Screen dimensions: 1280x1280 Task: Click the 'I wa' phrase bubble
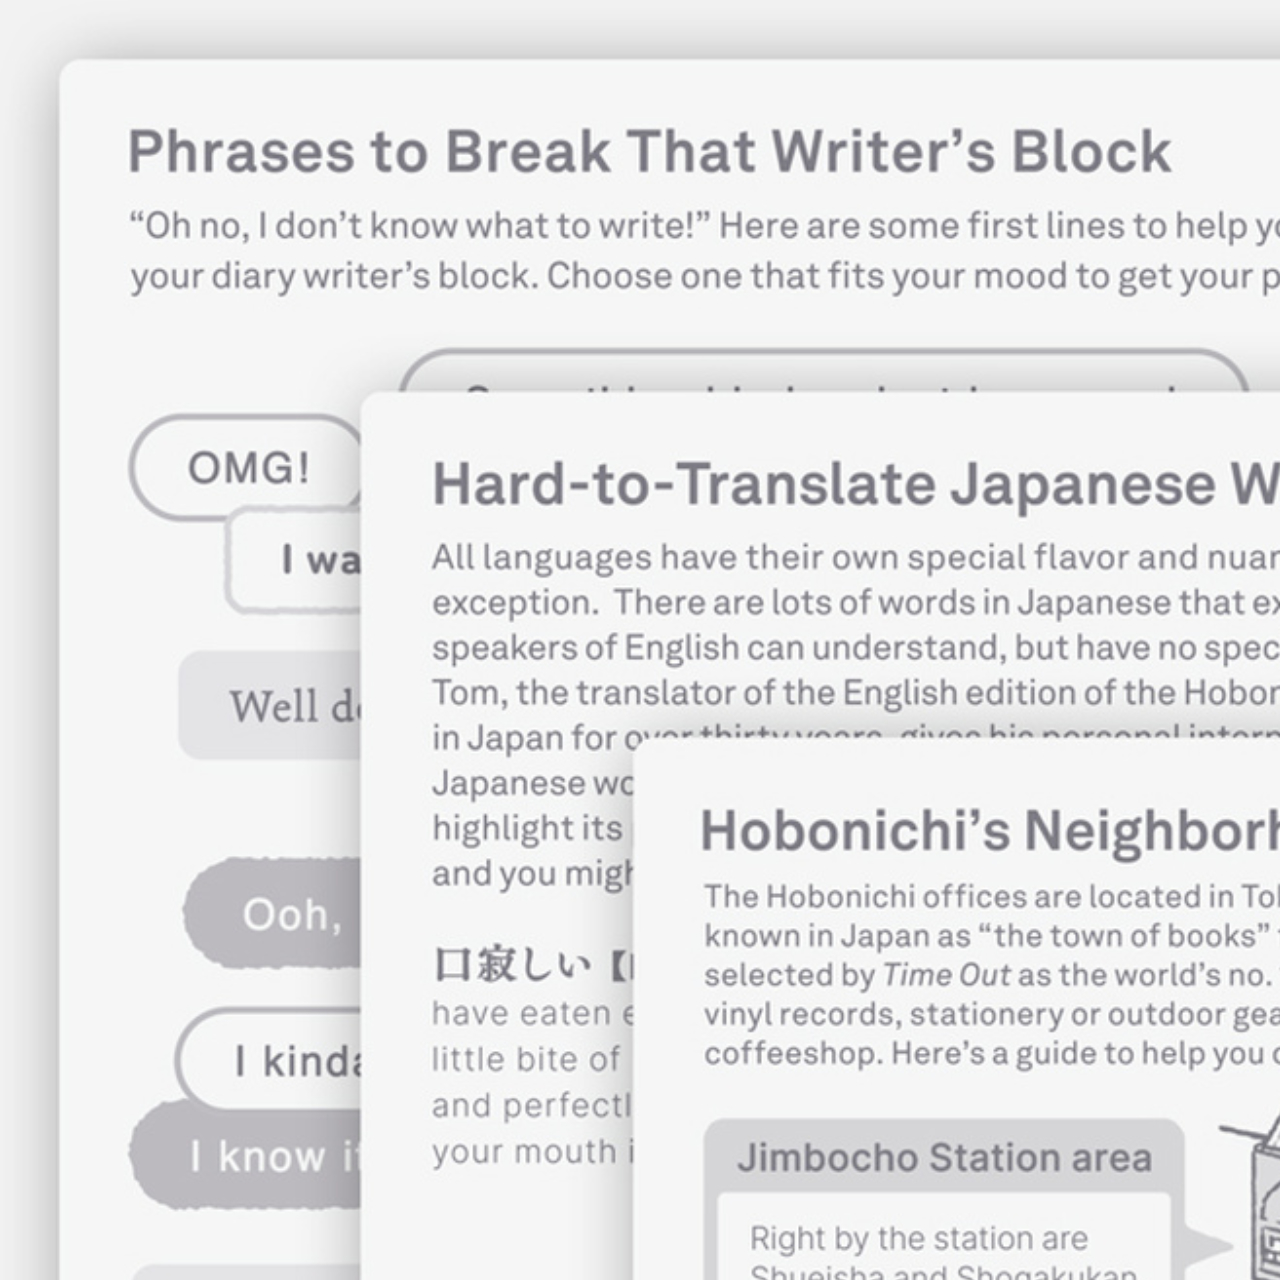[x=294, y=559]
